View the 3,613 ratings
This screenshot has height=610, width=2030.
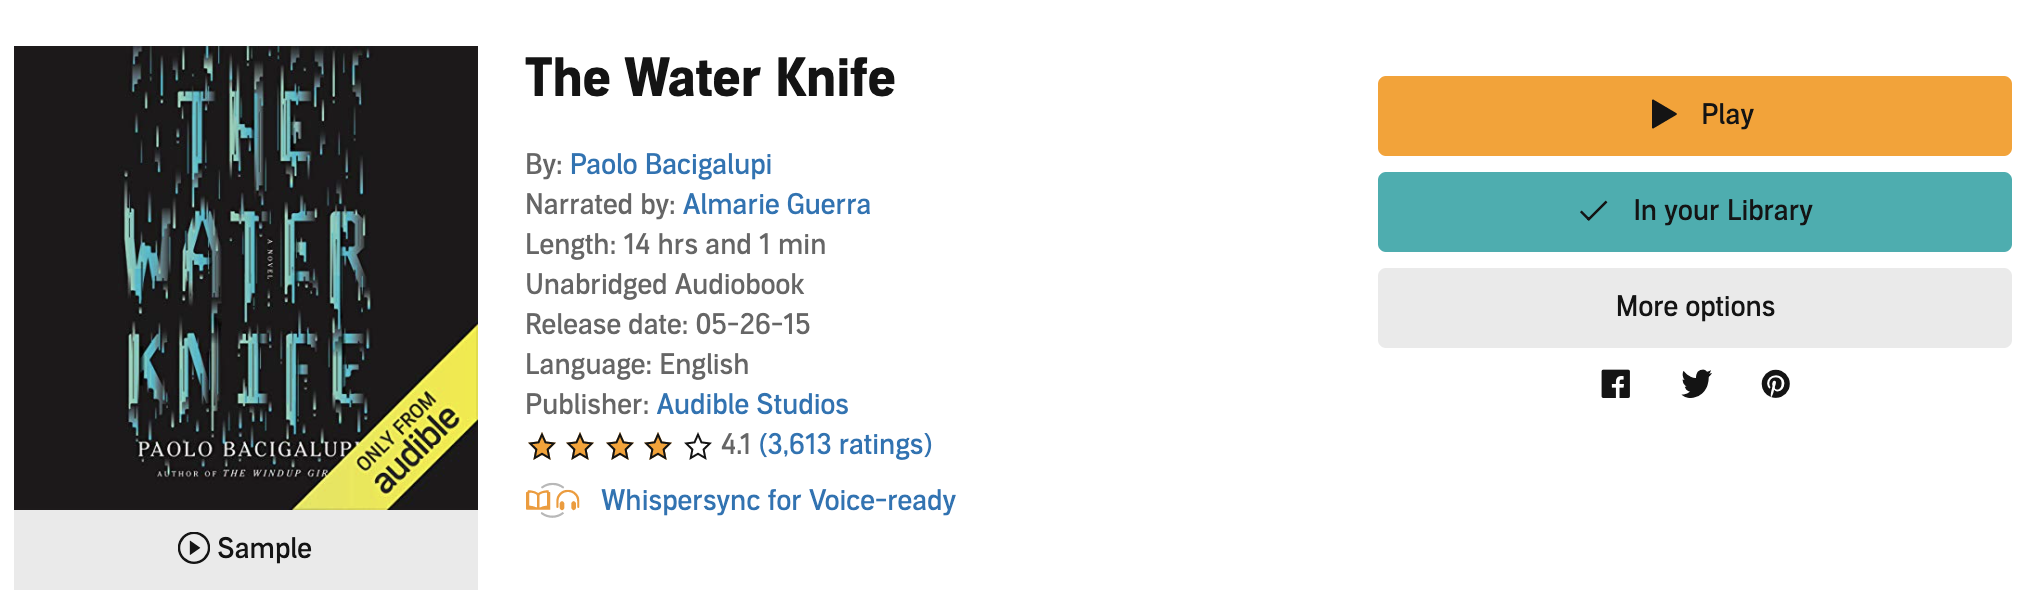click(x=845, y=444)
